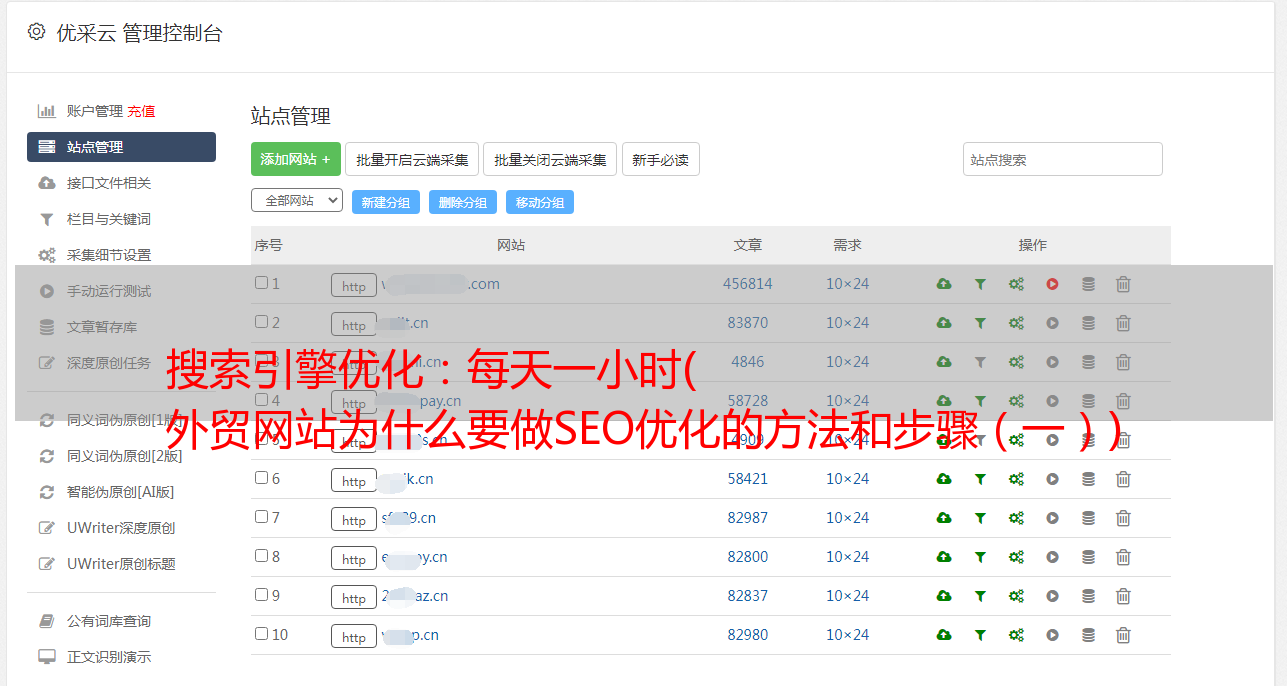Tick the checkbox for site 8
This screenshot has height=686, width=1287.
261,556
